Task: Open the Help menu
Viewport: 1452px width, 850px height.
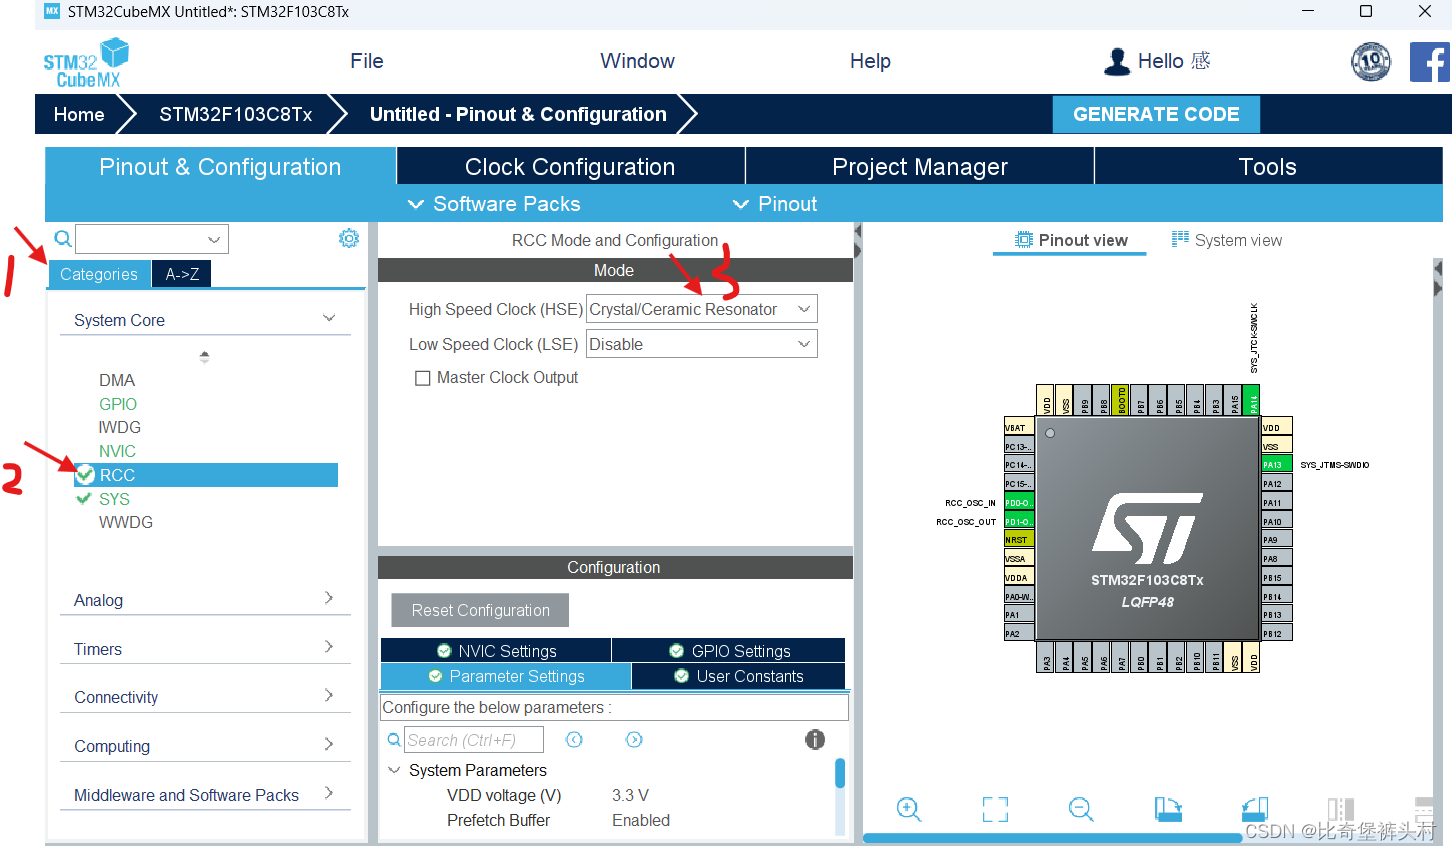Action: click(870, 61)
